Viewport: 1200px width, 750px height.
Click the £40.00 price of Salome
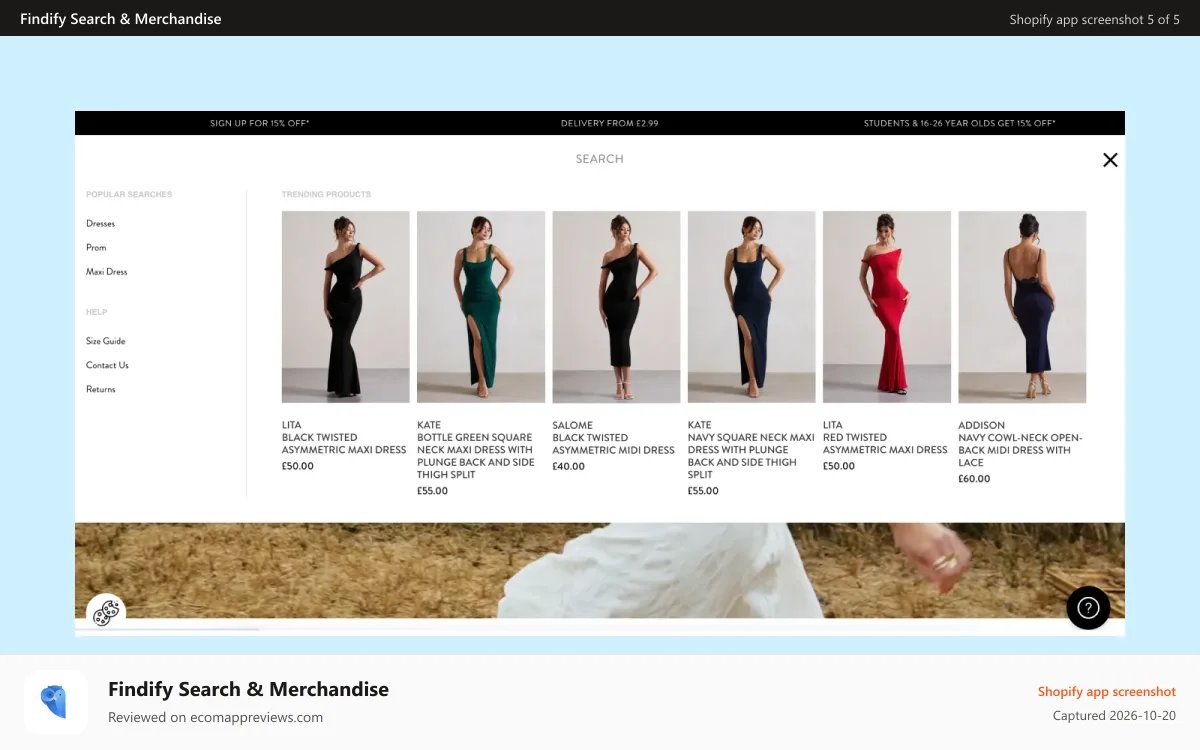click(x=569, y=466)
